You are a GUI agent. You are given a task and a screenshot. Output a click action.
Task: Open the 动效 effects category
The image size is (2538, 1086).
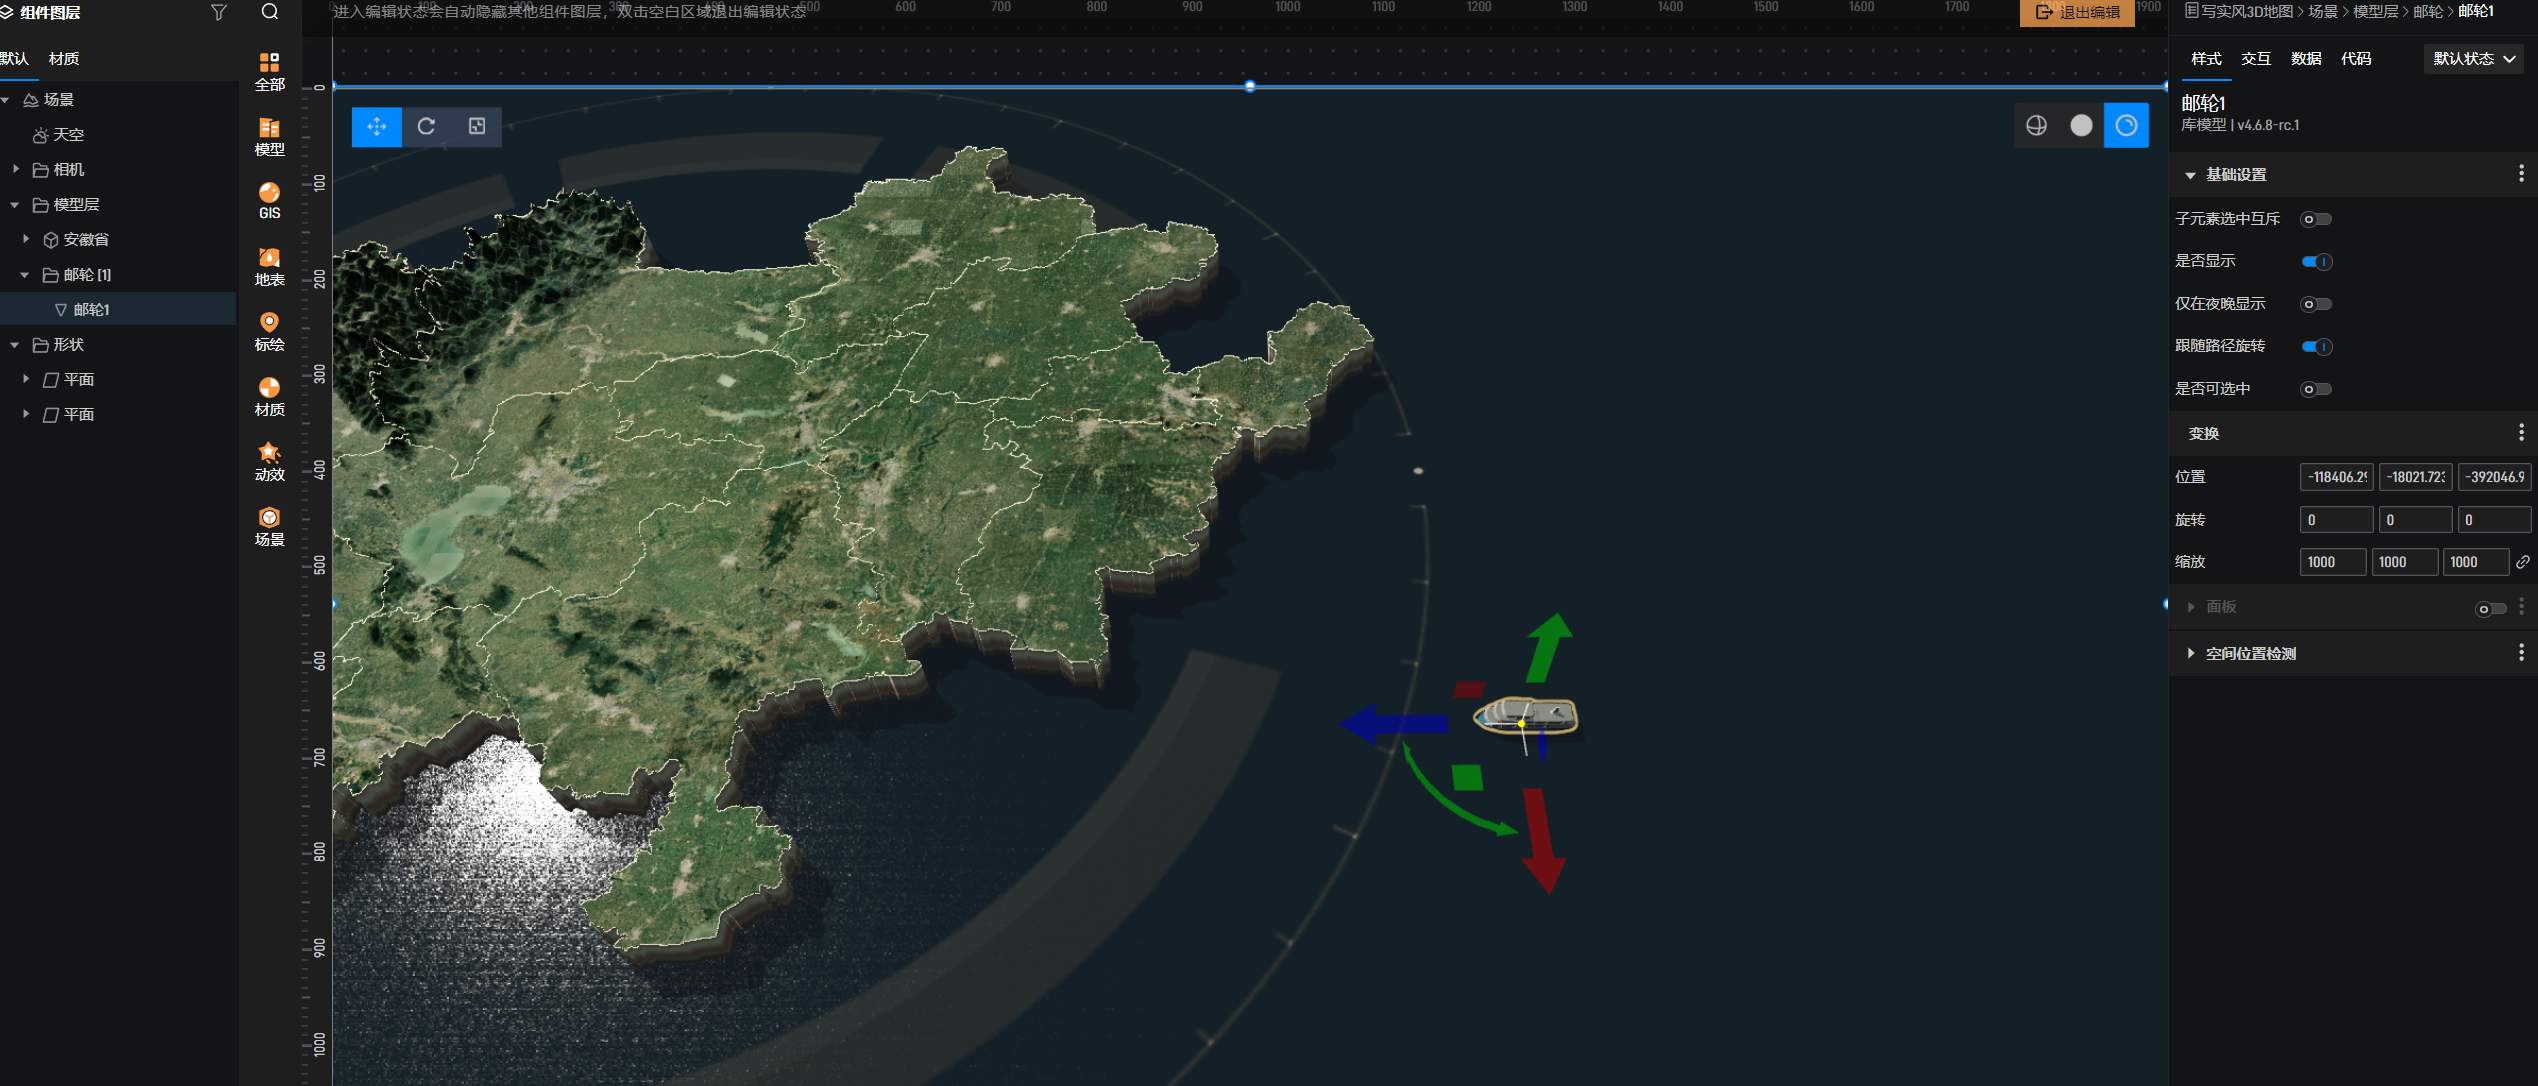tap(269, 461)
